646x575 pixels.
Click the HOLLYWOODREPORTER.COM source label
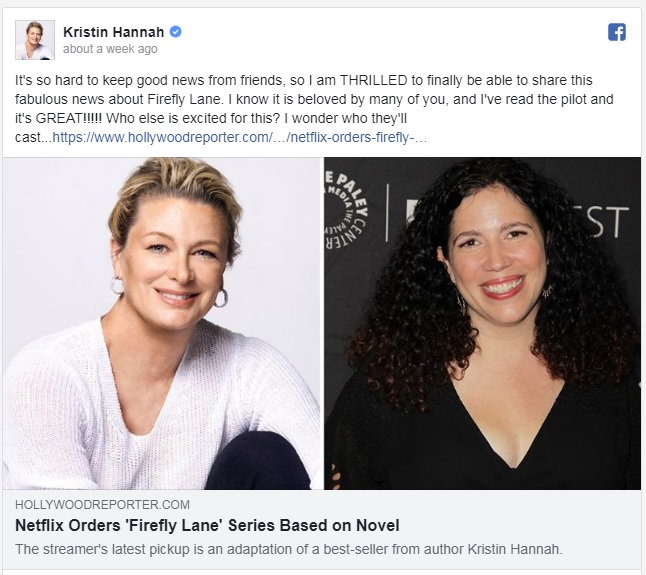coord(103,505)
